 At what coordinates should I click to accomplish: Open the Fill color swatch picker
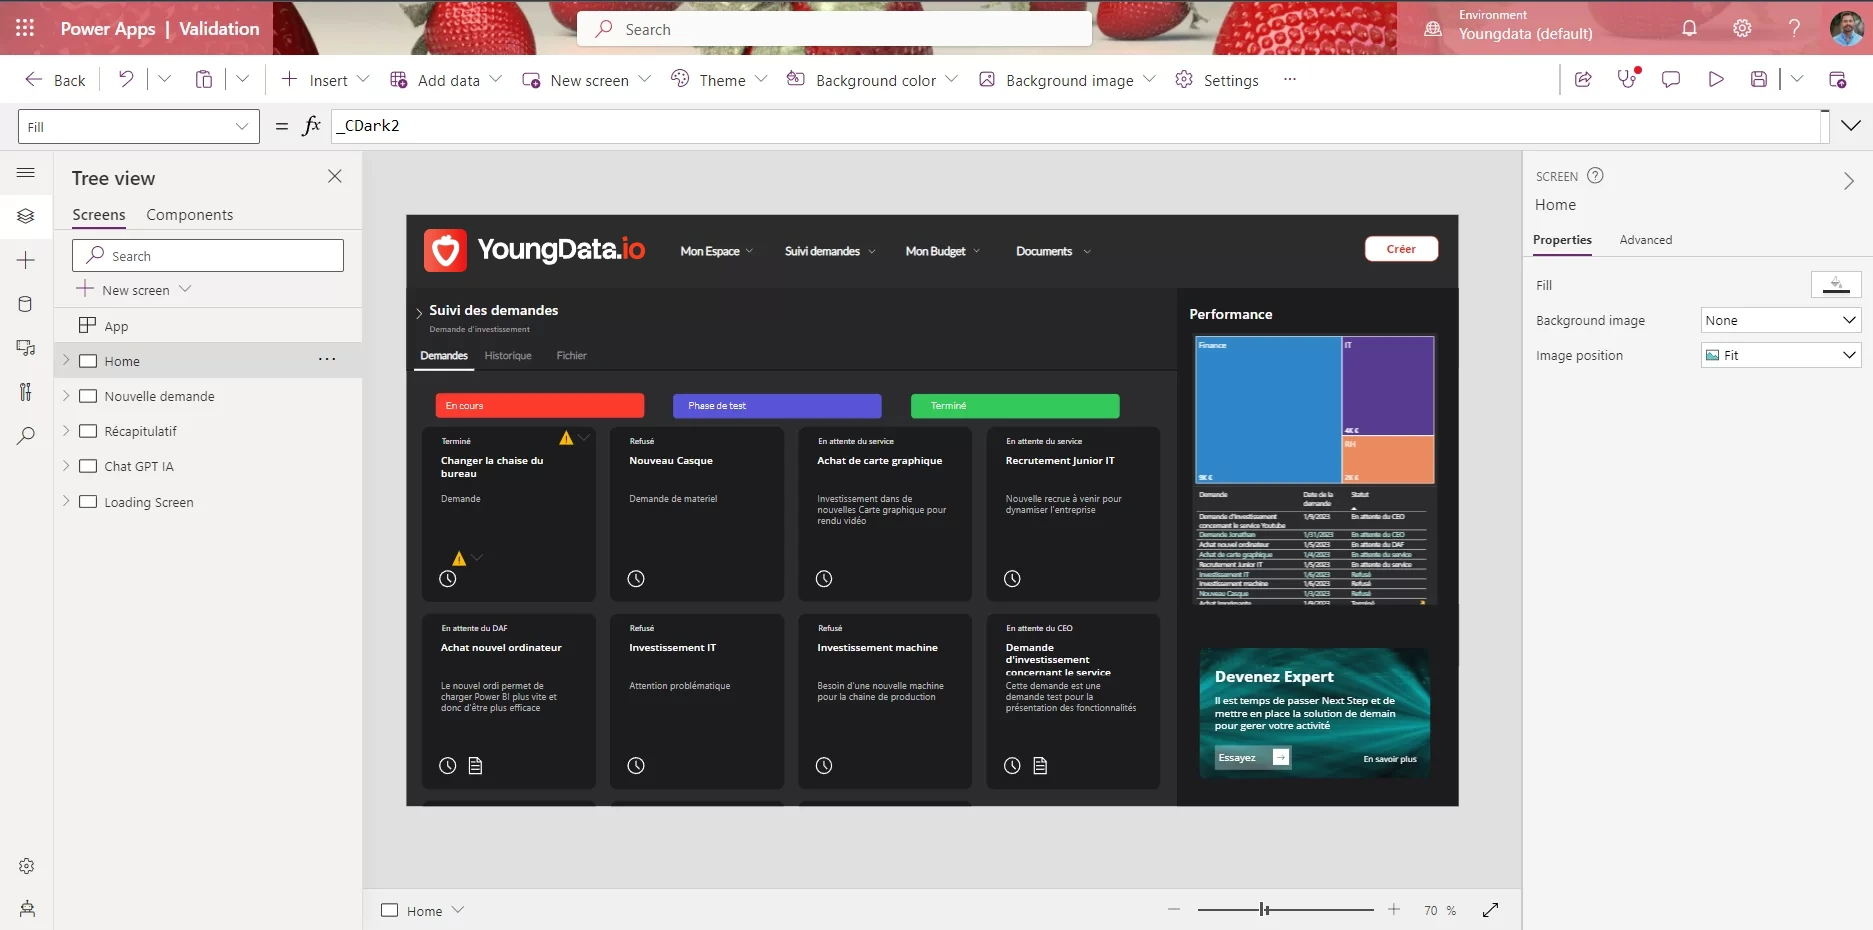(x=1836, y=285)
